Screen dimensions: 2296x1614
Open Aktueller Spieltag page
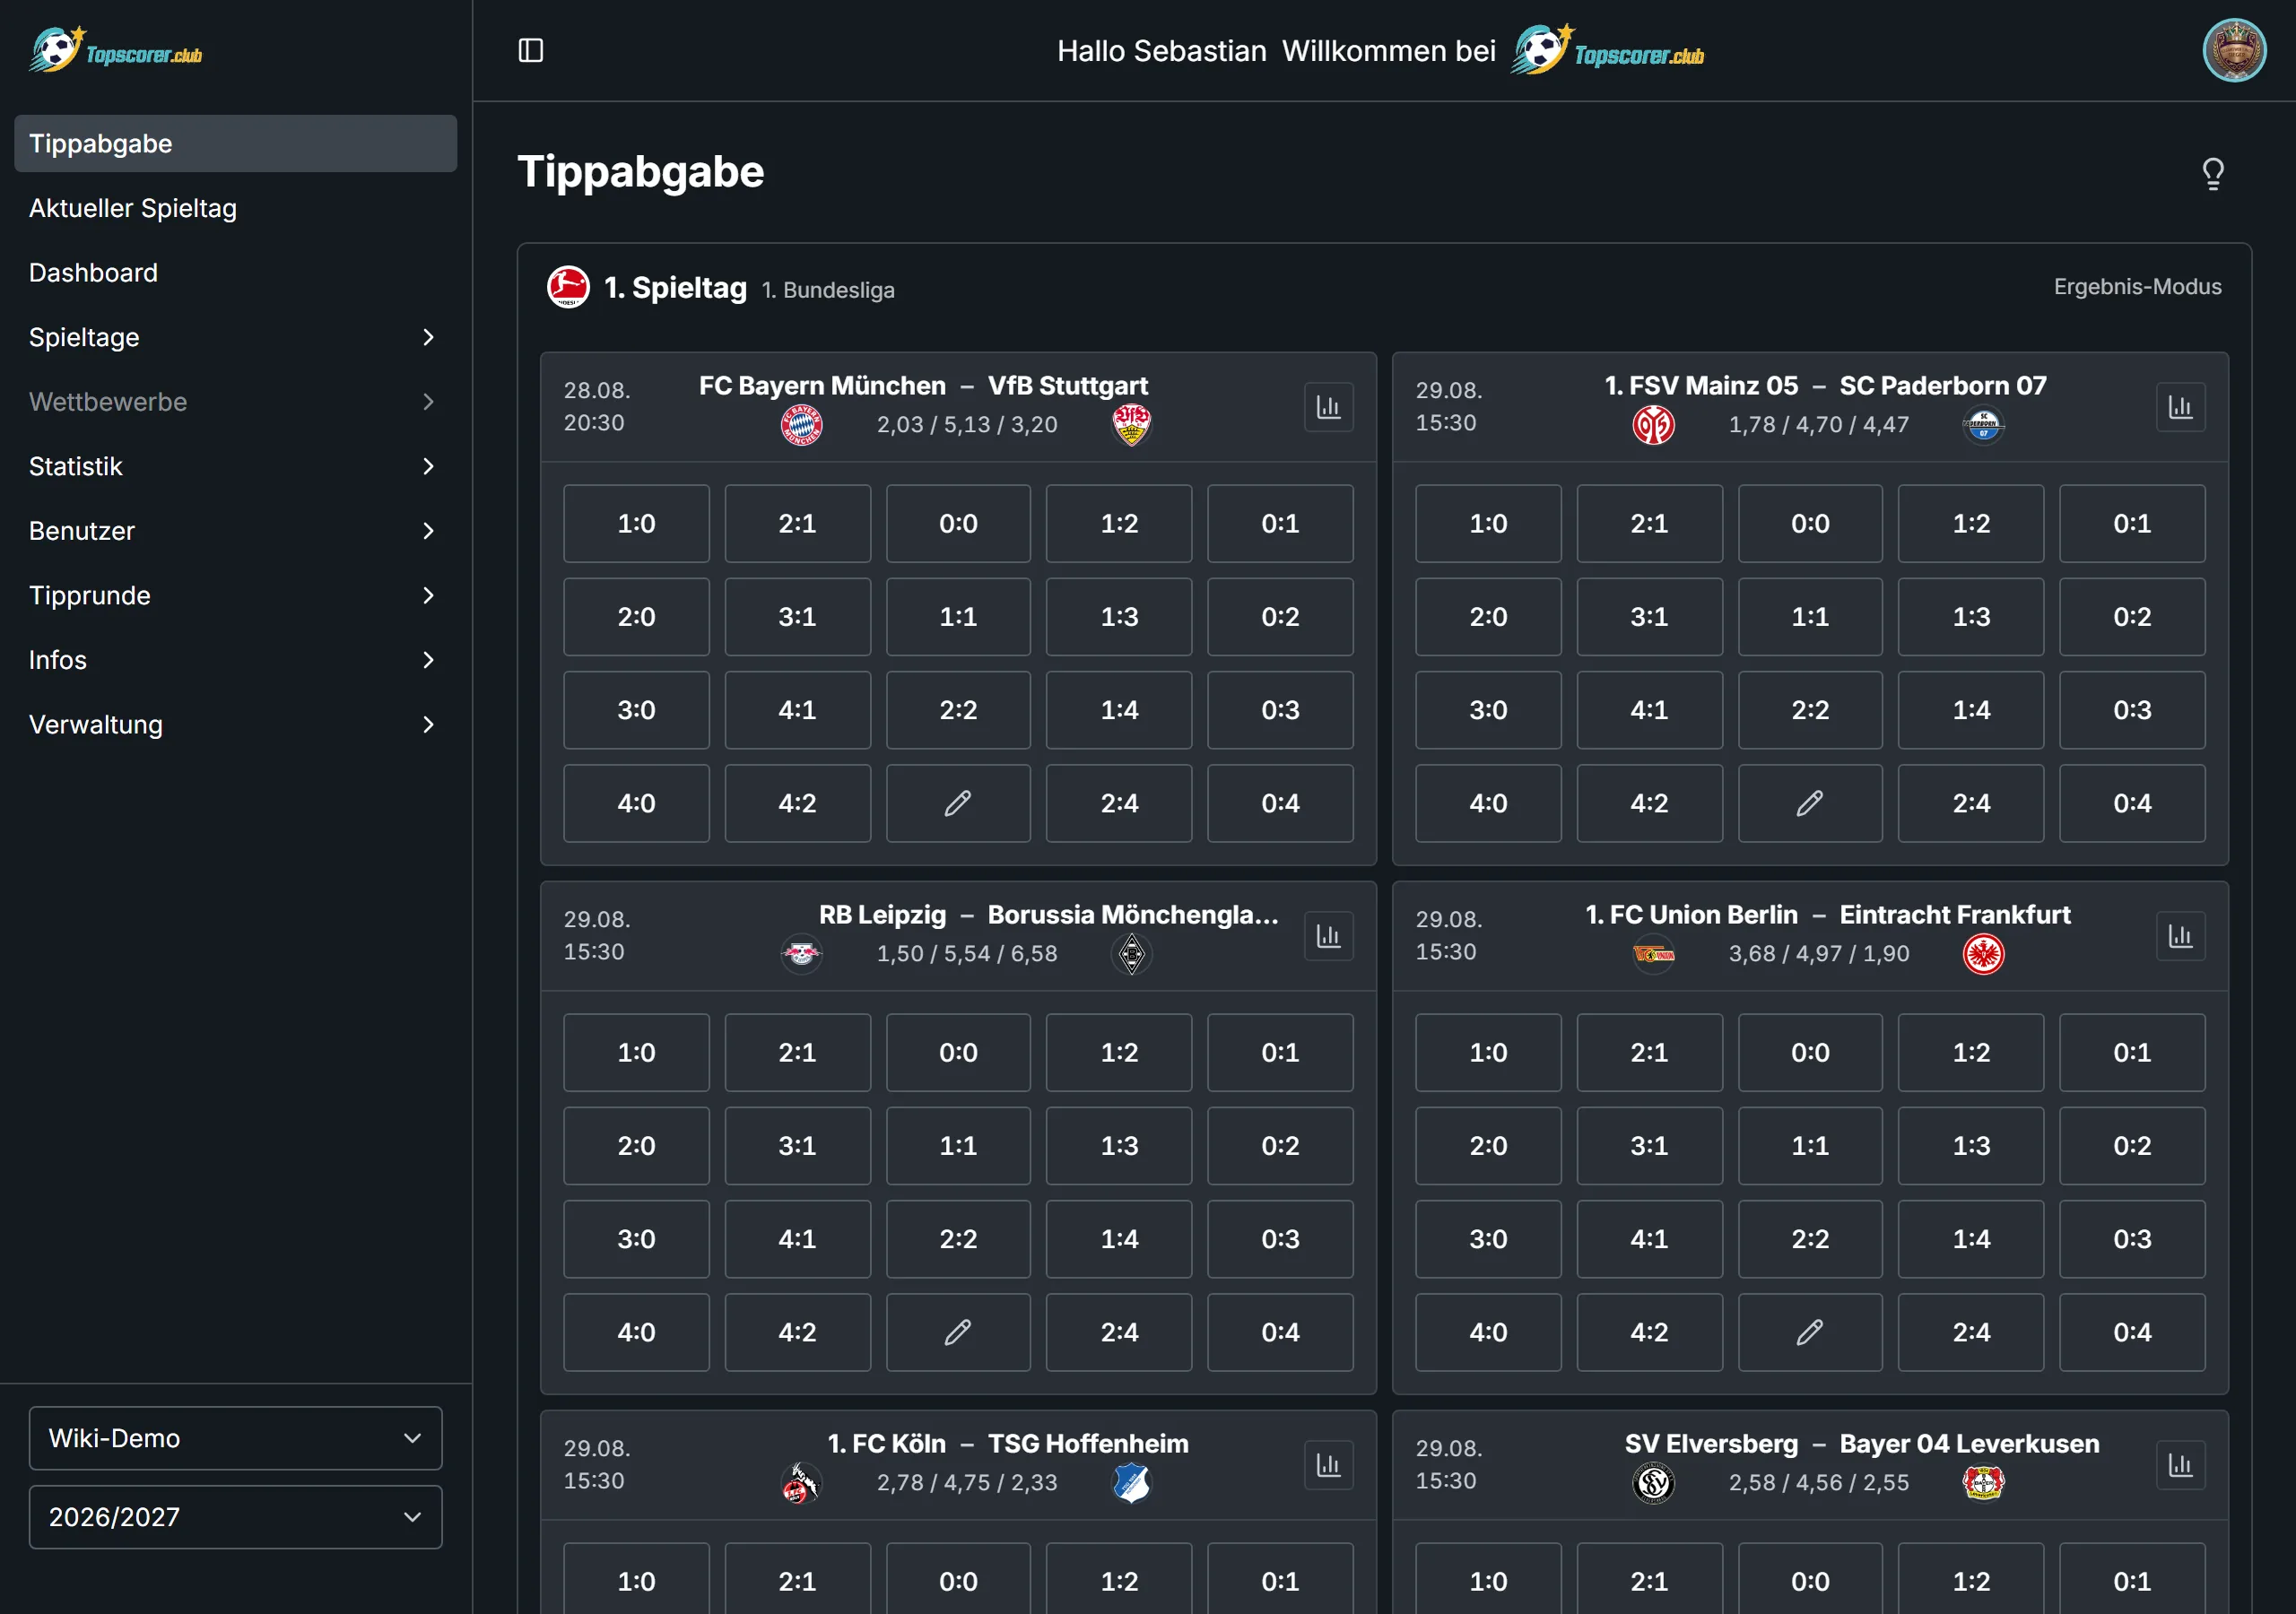pyautogui.click(x=235, y=208)
